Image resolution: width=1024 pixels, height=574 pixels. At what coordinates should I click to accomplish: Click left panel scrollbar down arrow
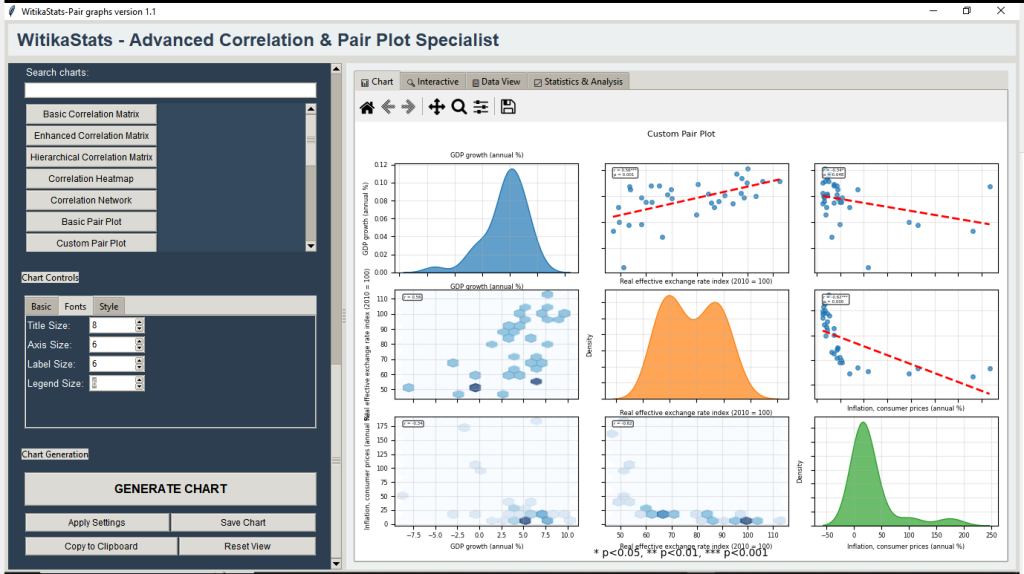point(336,564)
